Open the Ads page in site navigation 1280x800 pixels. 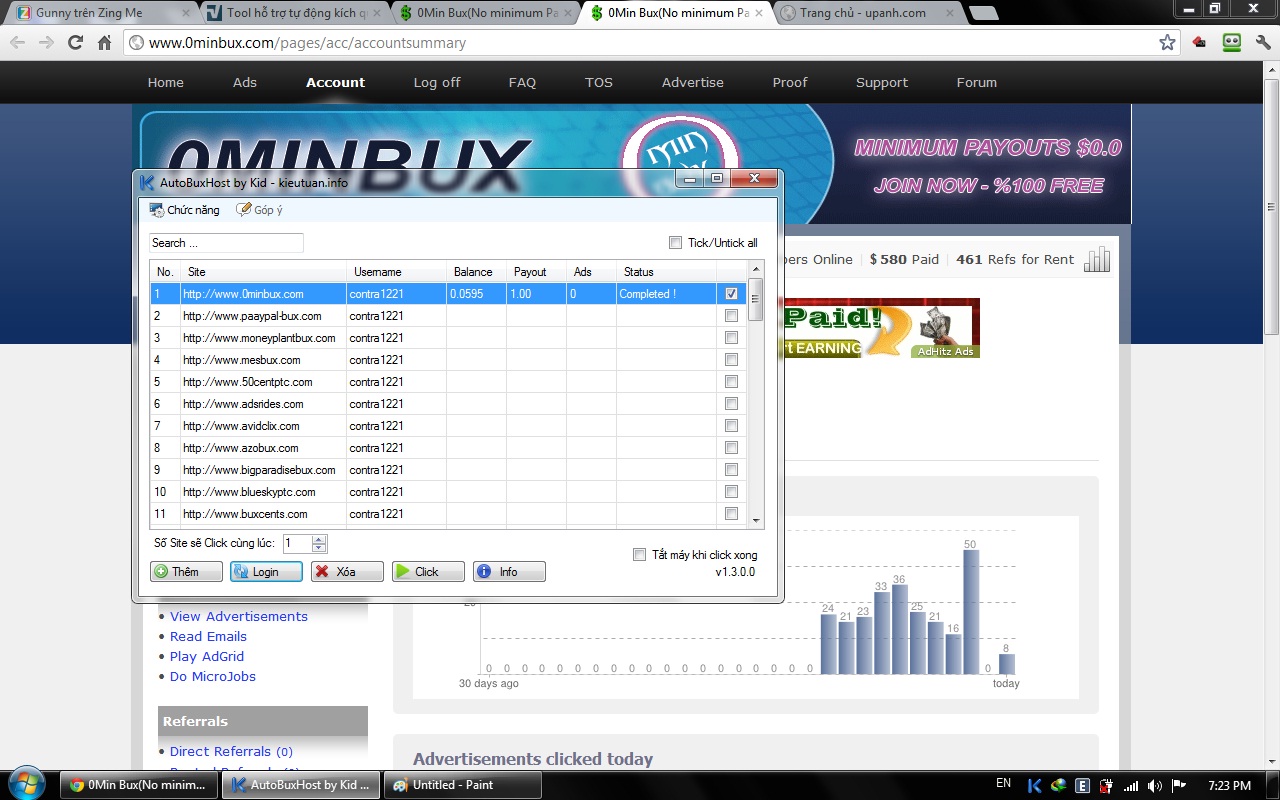coord(245,83)
